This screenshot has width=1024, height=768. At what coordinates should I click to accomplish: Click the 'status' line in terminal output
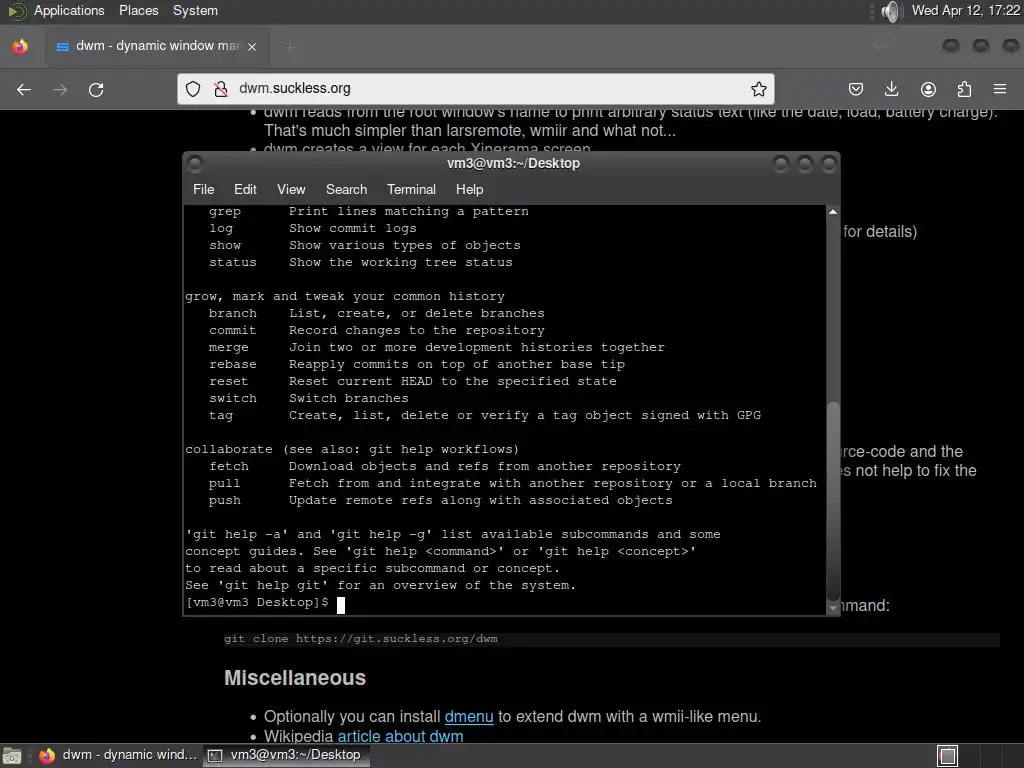tap(360, 263)
